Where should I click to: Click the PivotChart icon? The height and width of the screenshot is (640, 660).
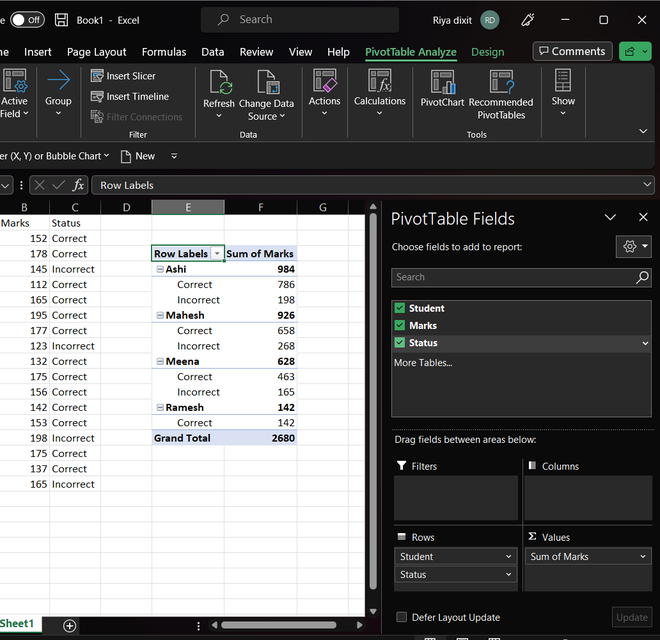coord(442,82)
